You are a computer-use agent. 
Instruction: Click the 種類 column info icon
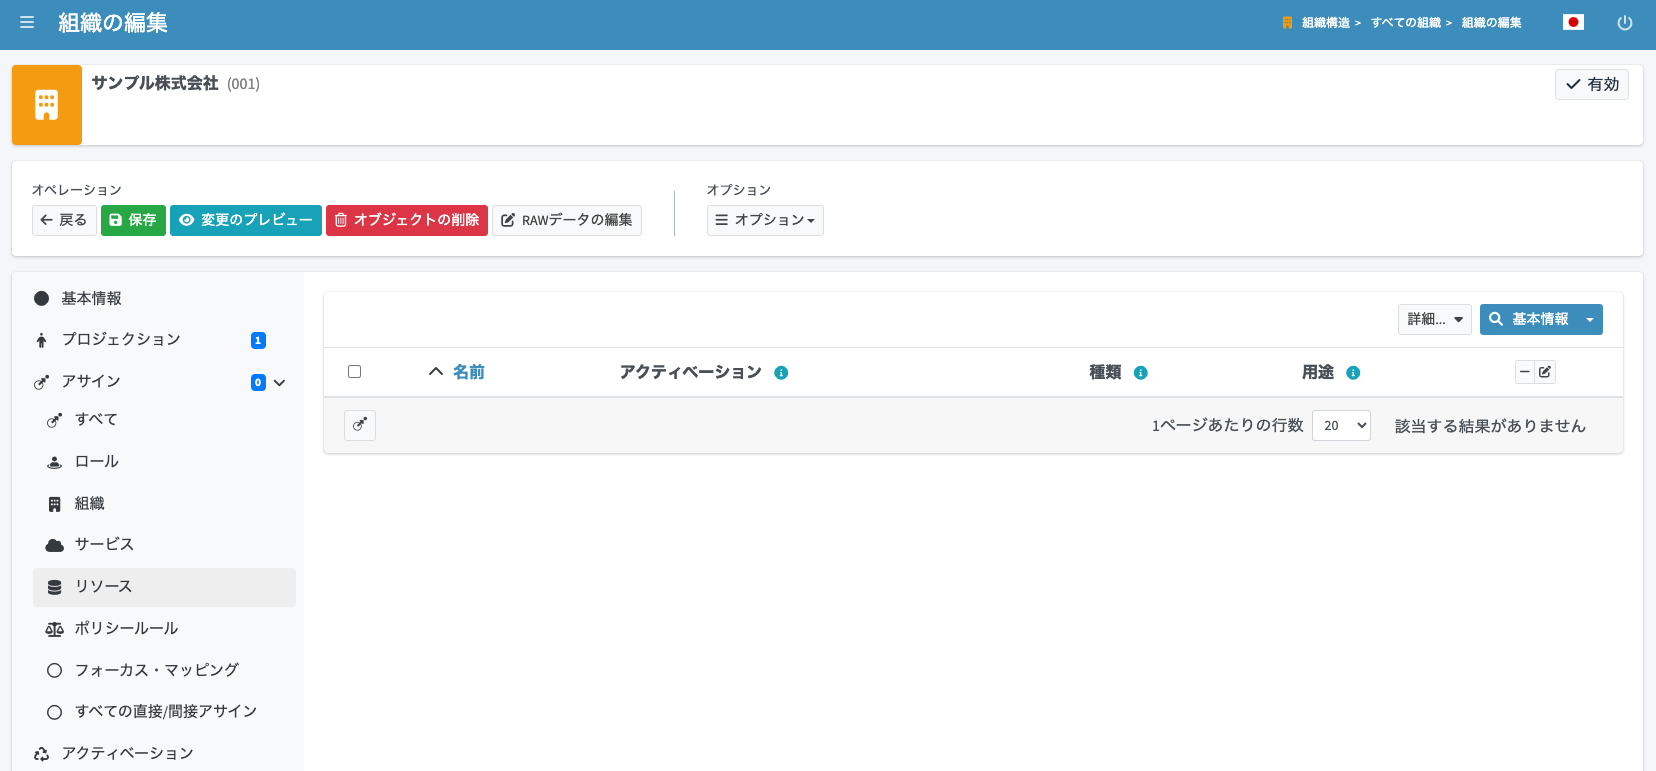tap(1140, 373)
